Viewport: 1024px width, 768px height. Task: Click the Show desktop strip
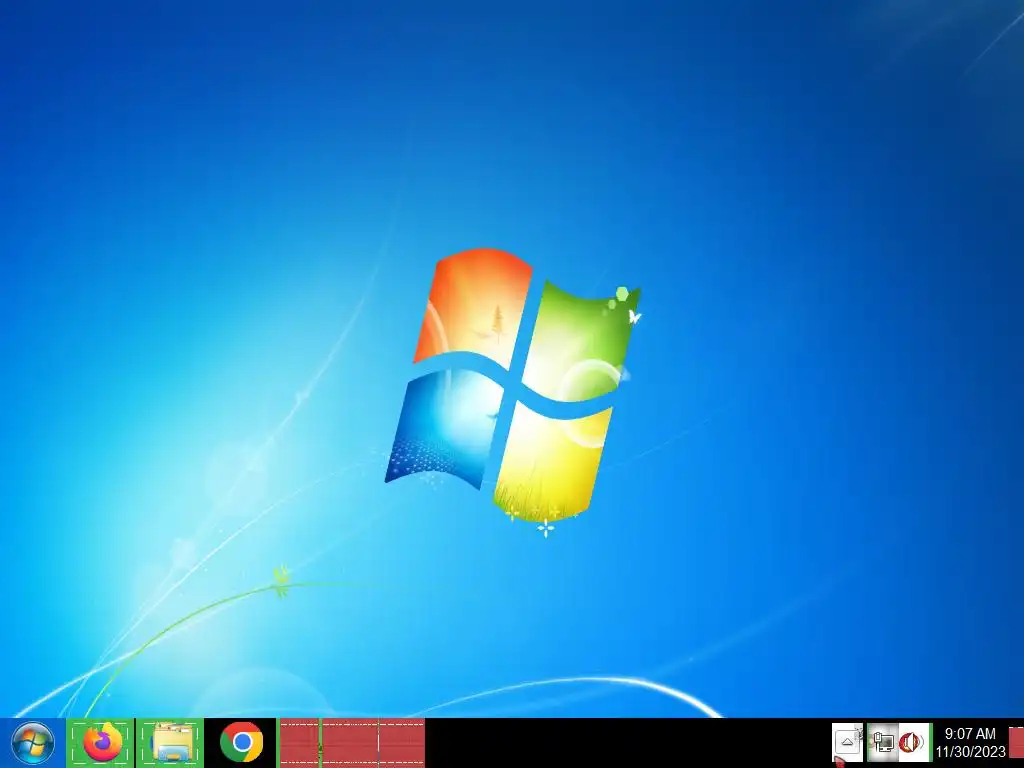[x=1016, y=743]
